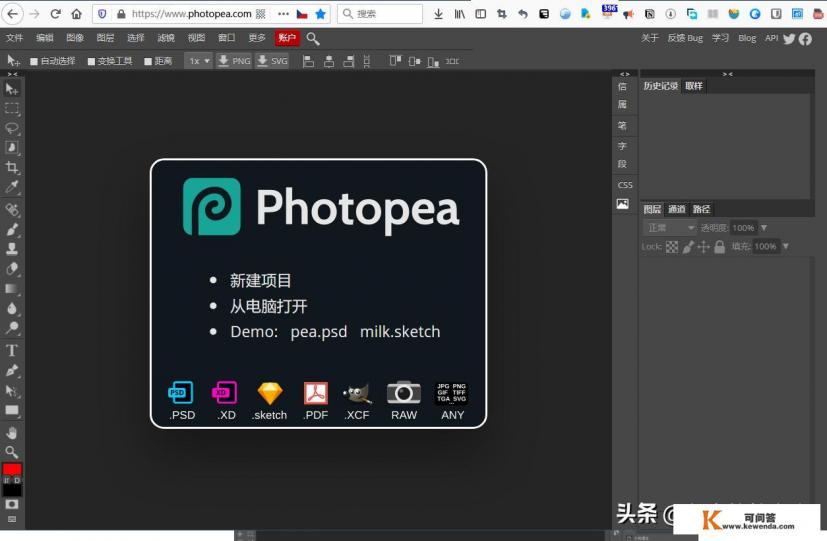Toggle lock all padlock icon
This screenshot has height=541, width=827.
[719, 247]
